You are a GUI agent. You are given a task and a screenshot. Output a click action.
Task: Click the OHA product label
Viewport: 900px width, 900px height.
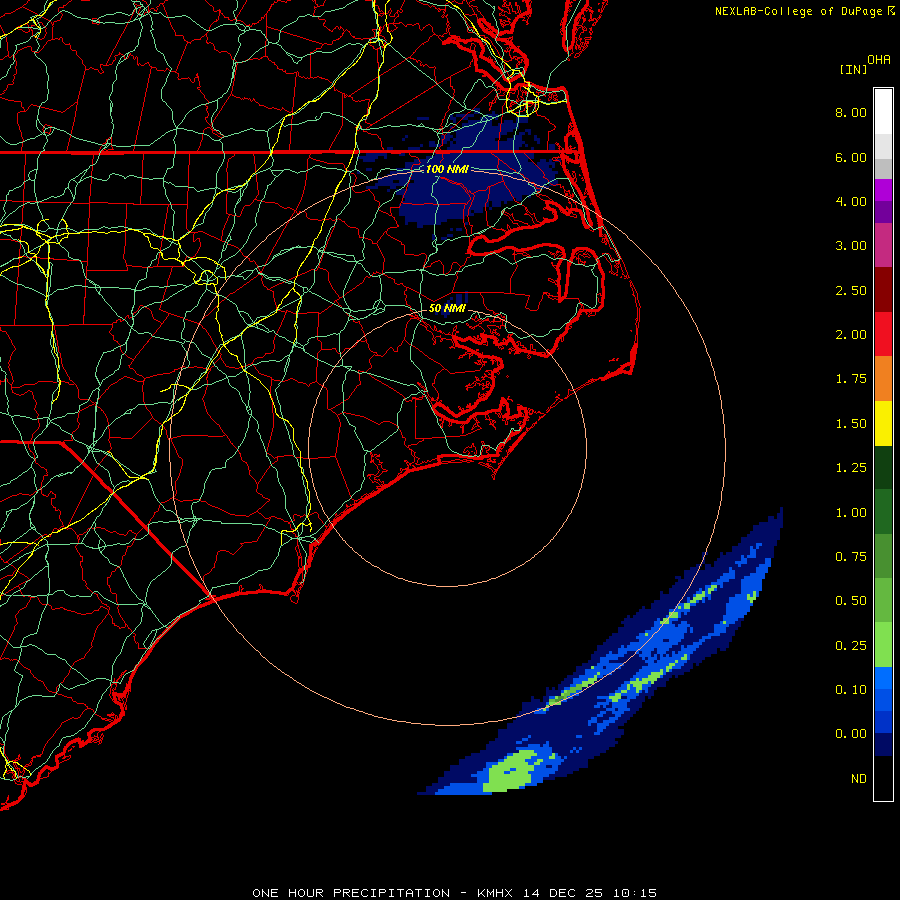coord(879,60)
